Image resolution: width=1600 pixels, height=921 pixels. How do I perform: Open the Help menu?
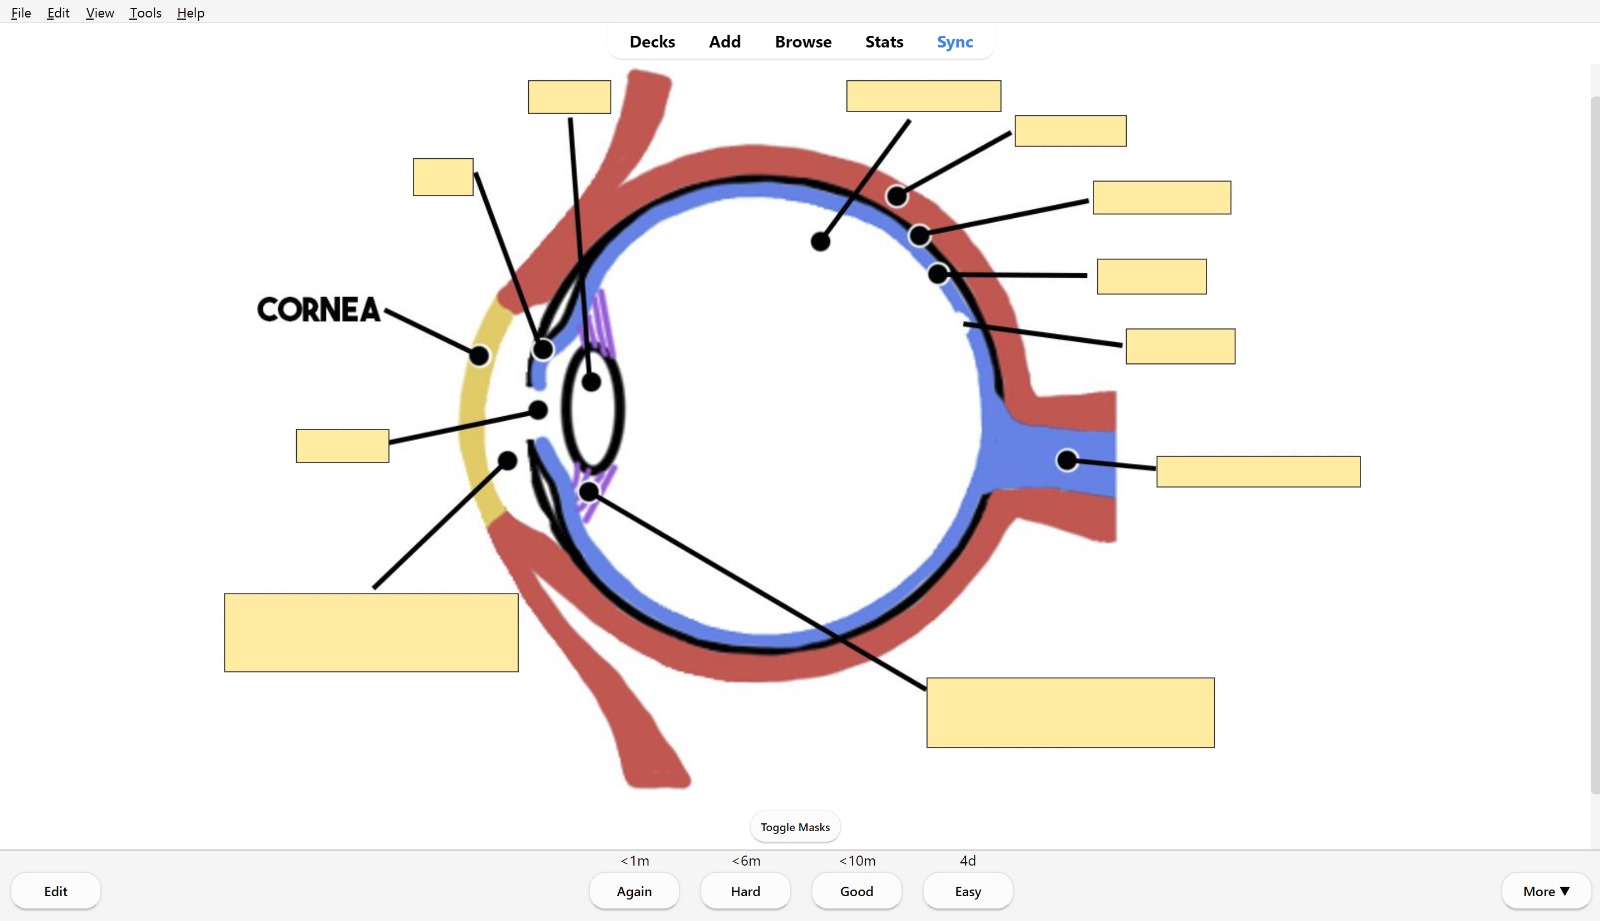190,13
